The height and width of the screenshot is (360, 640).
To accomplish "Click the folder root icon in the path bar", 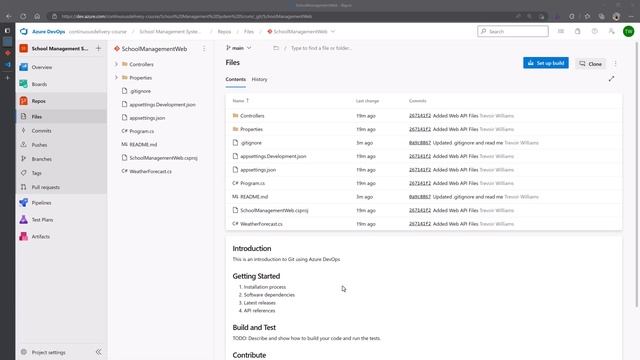I will coord(276,48).
